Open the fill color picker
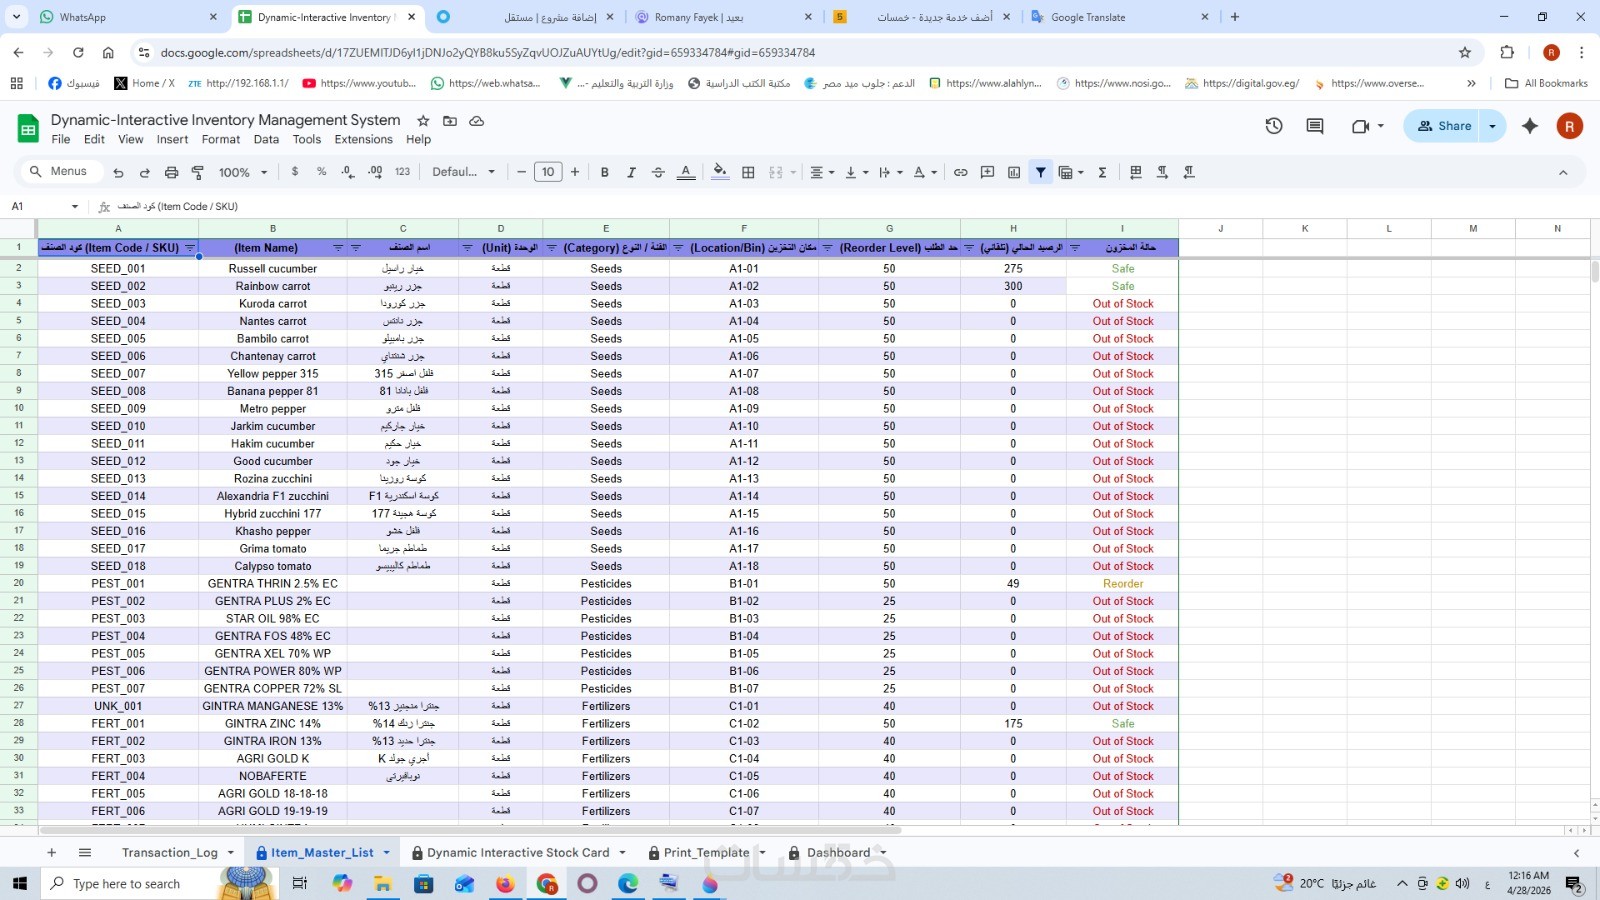 (720, 172)
